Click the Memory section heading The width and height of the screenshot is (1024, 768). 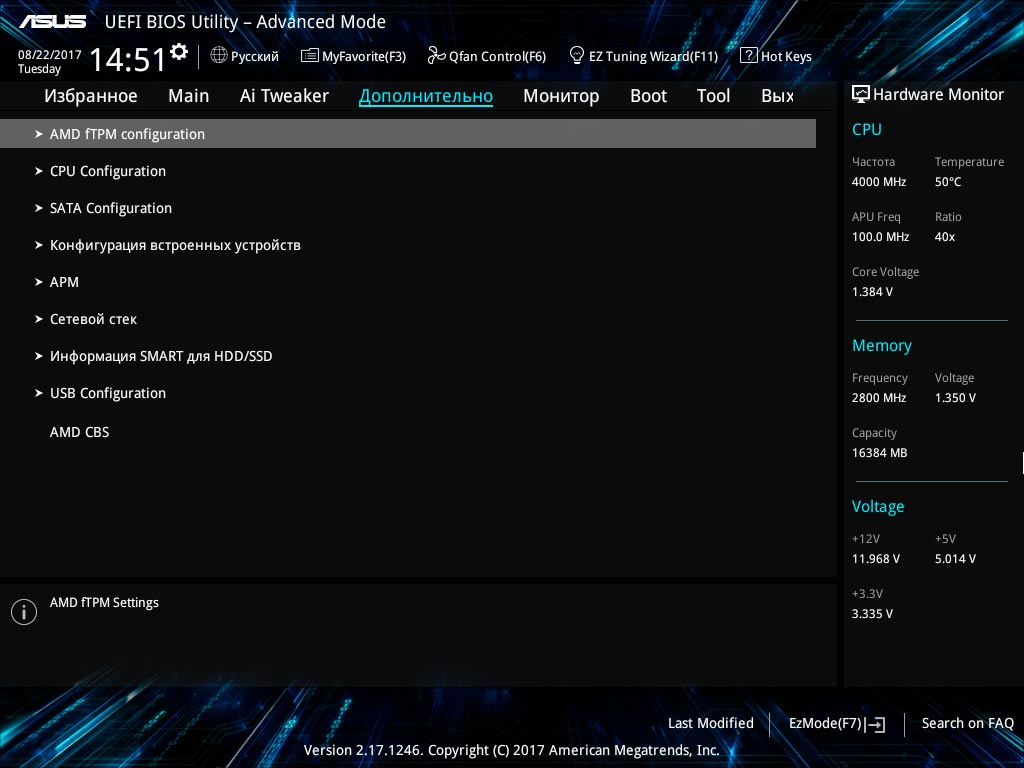coord(882,345)
